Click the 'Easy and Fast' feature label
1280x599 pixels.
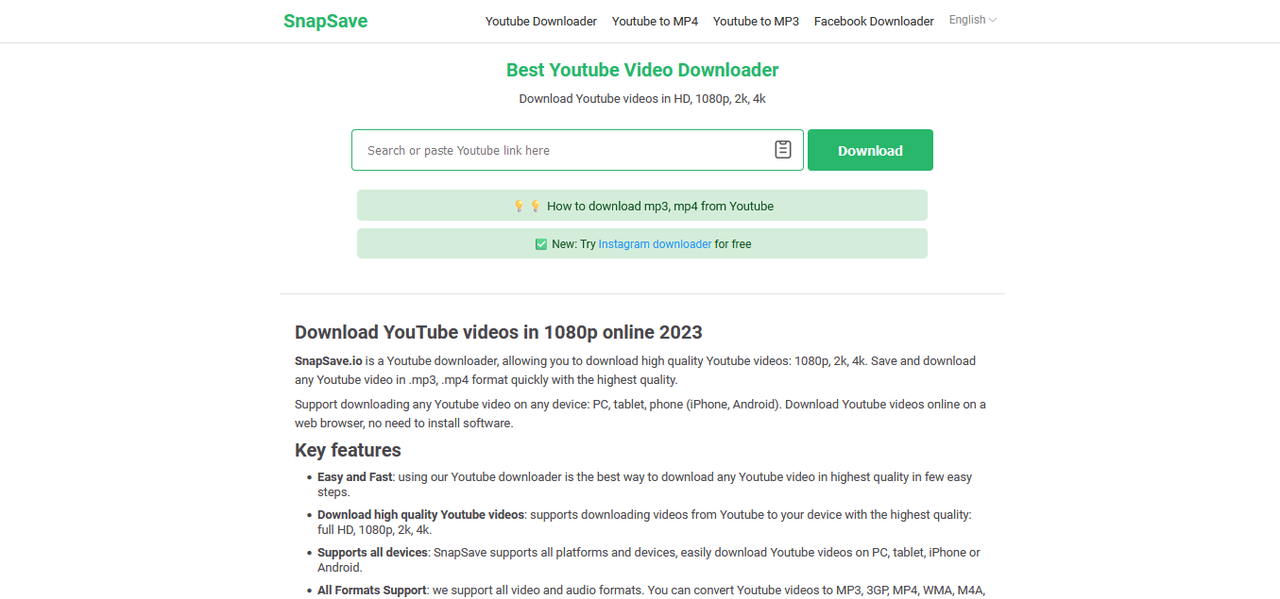(355, 477)
